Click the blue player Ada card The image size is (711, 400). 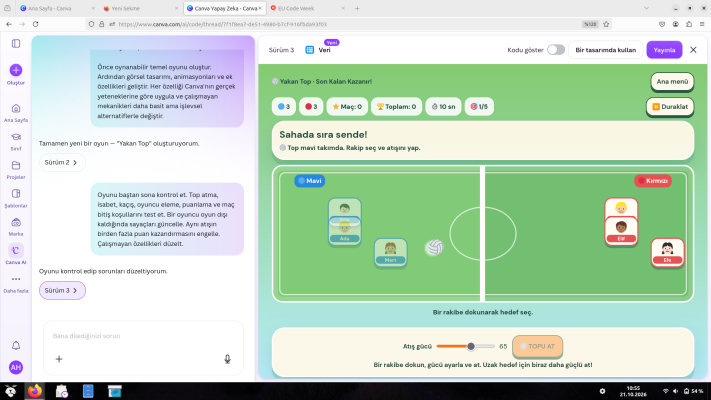345,232
